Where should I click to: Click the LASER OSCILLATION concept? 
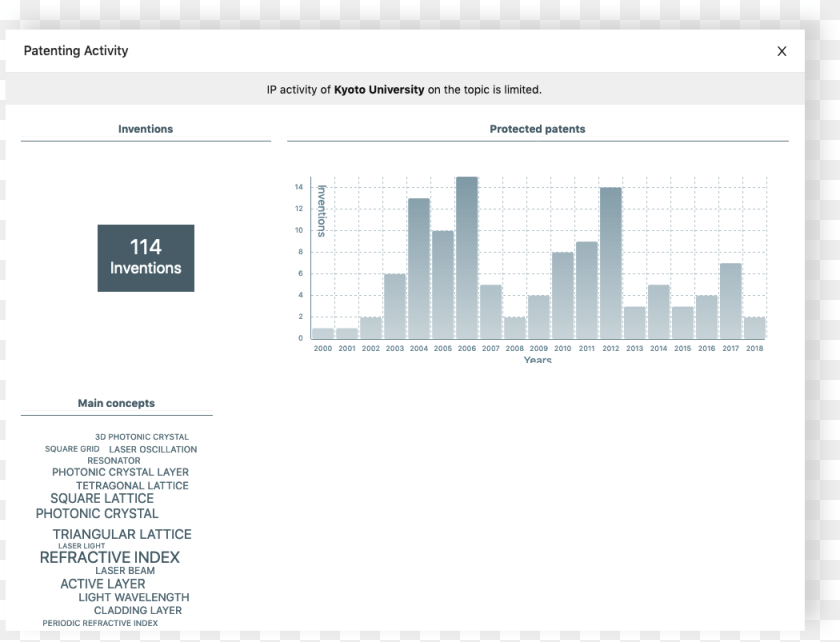tap(153, 449)
